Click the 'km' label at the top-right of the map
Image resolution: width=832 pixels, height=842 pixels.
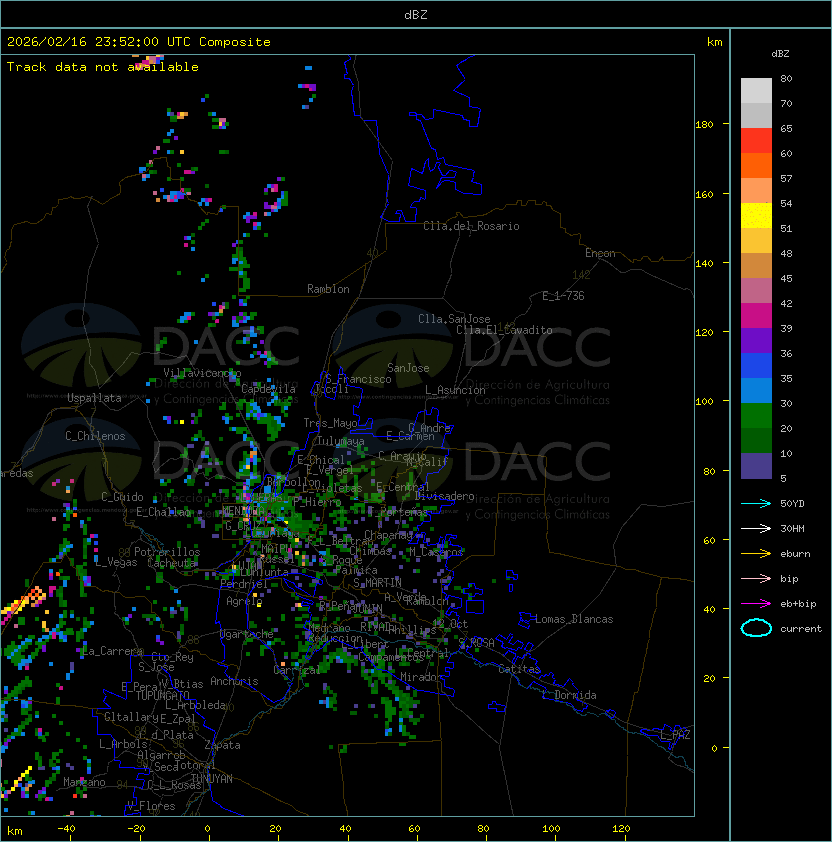714,42
